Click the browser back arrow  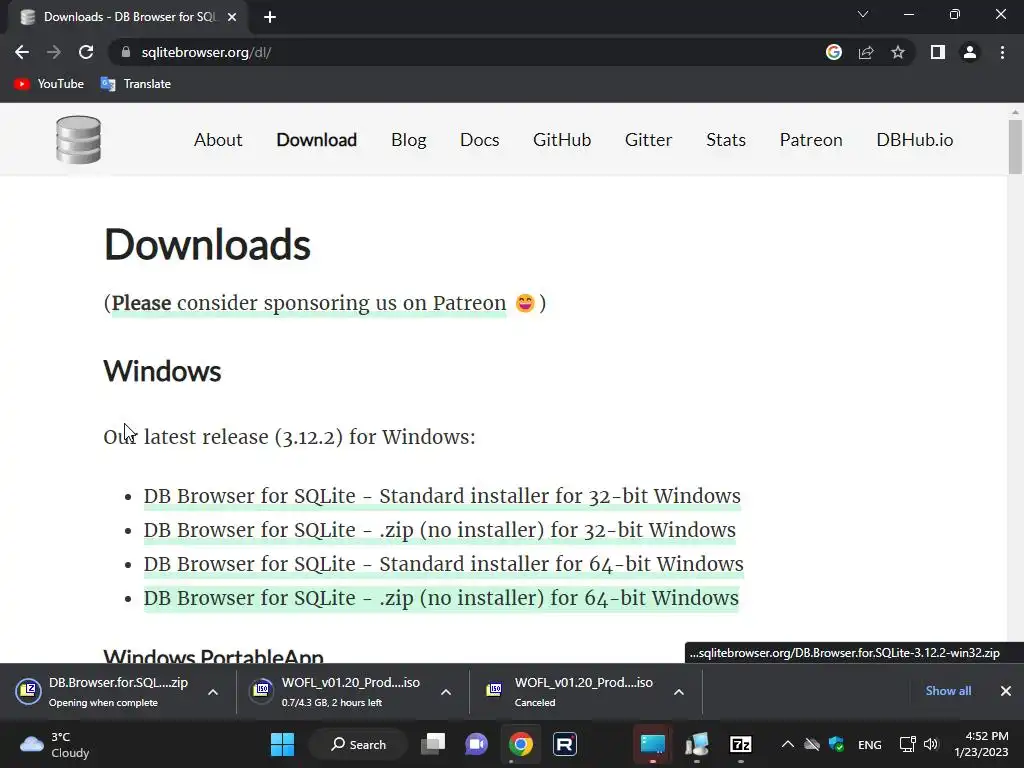point(22,52)
